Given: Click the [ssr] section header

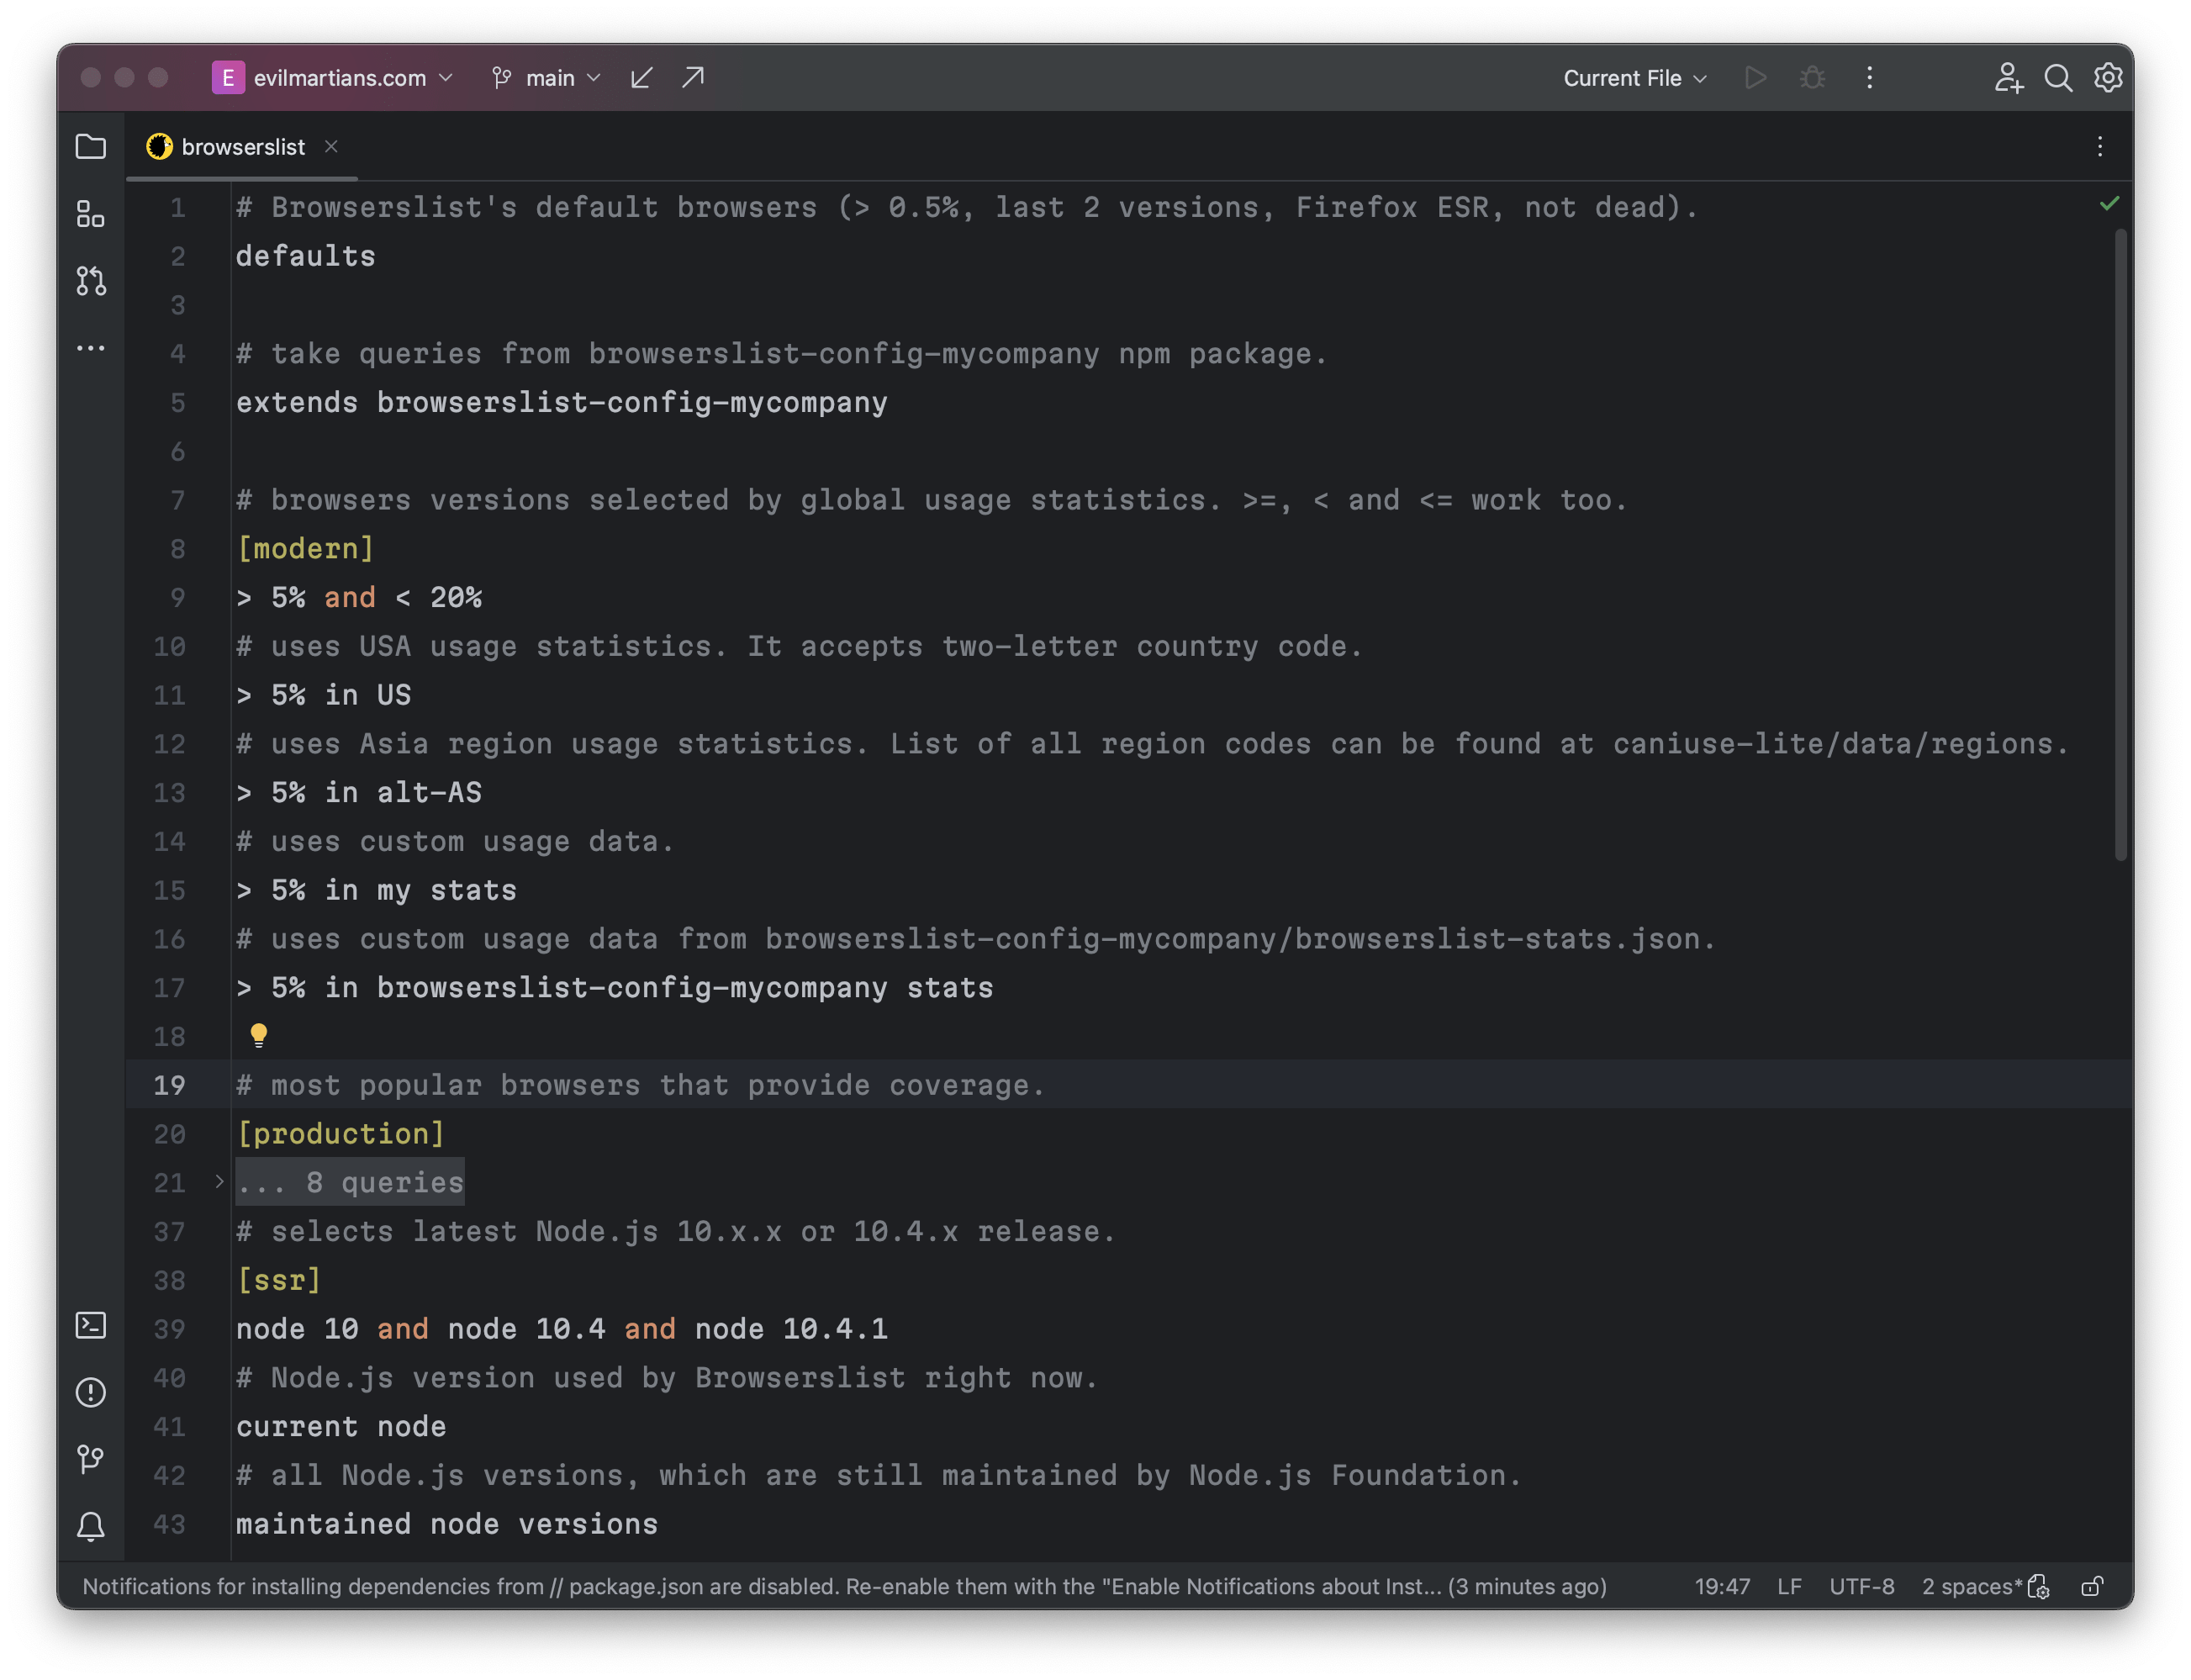Looking at the screenshot, I should [279, 1280].
